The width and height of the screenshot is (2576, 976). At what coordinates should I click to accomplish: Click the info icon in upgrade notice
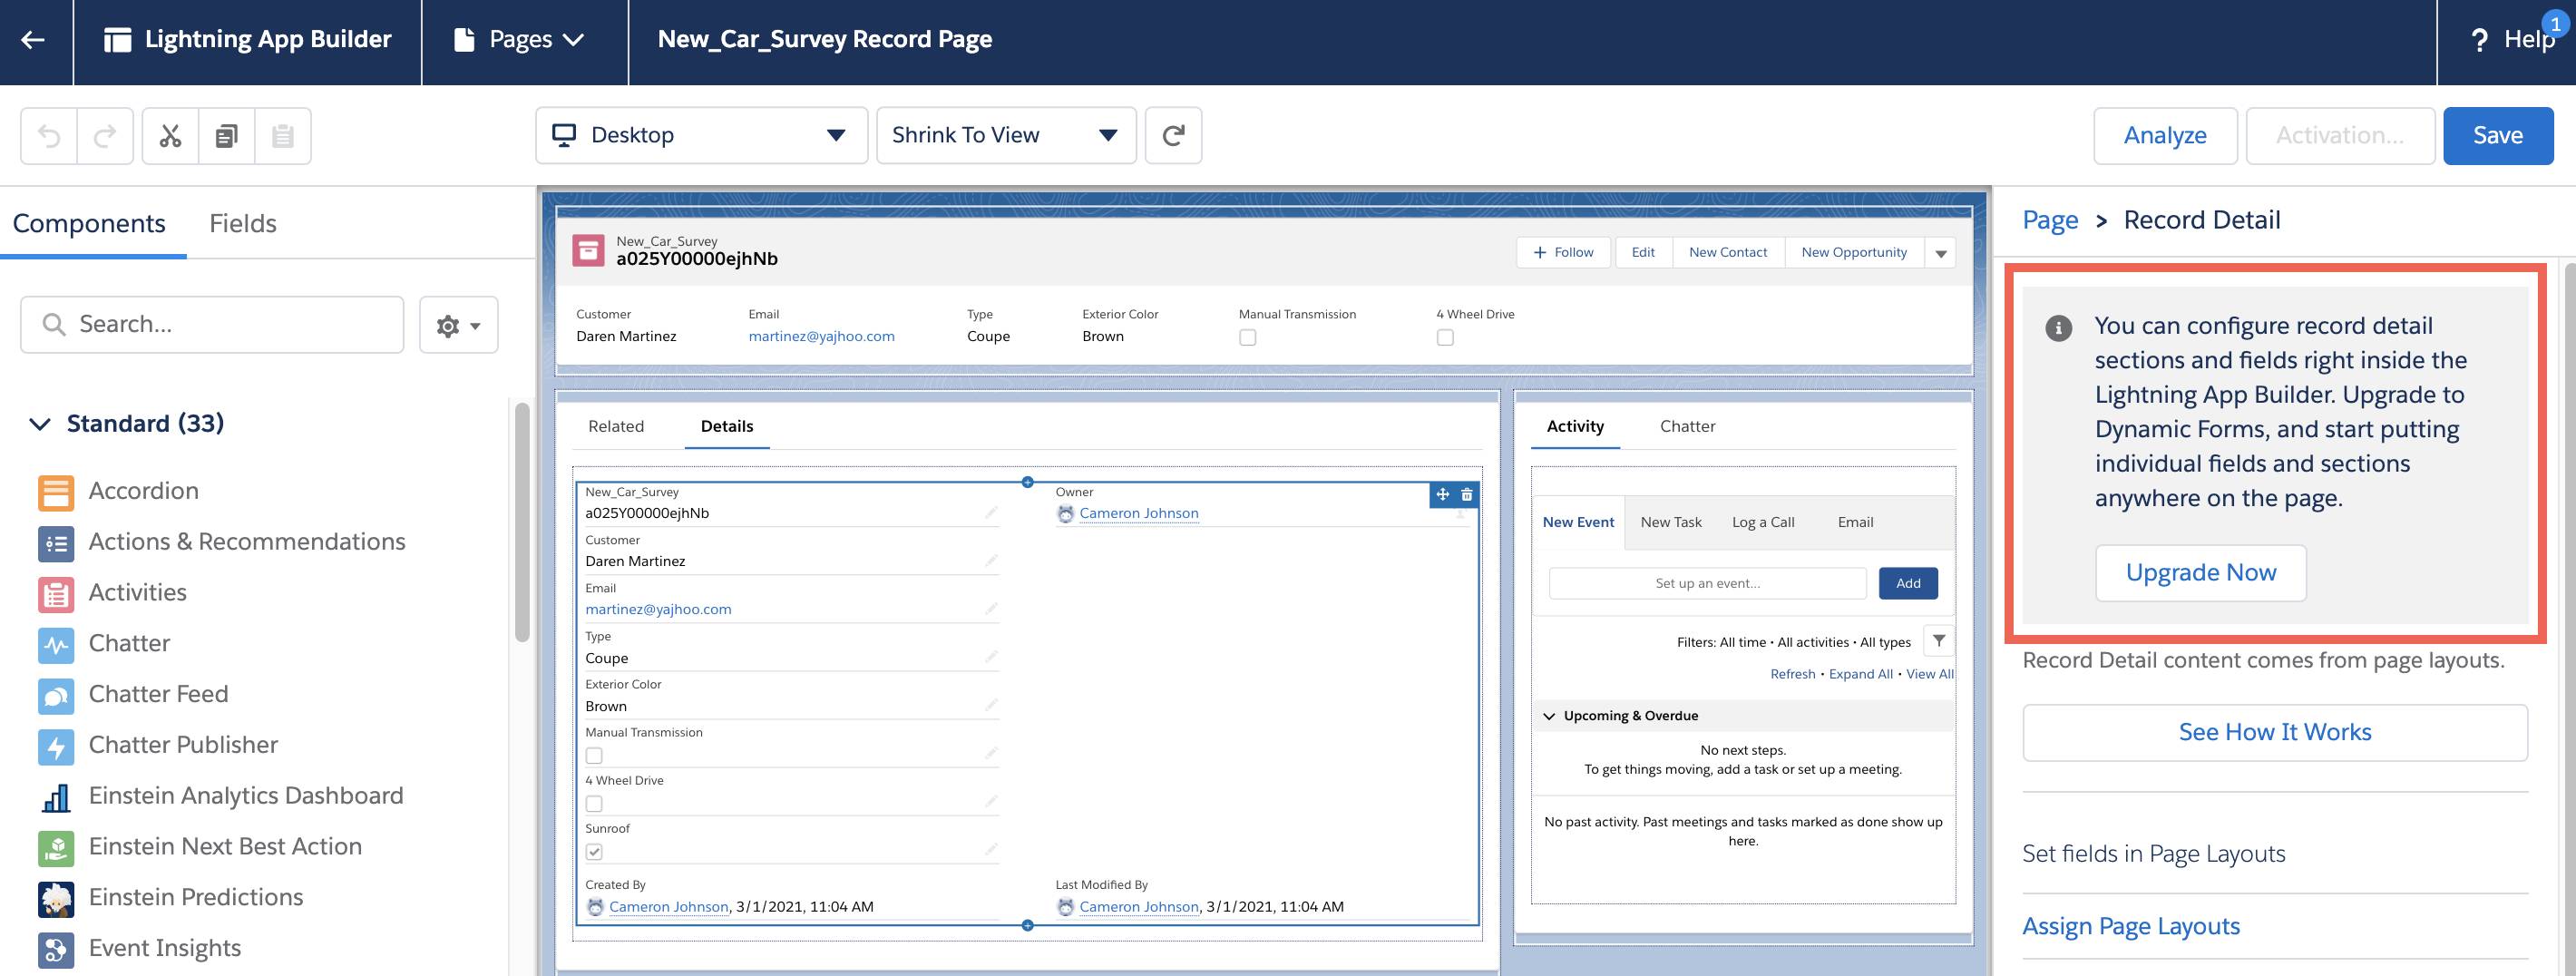click(x=2058, y=327)
